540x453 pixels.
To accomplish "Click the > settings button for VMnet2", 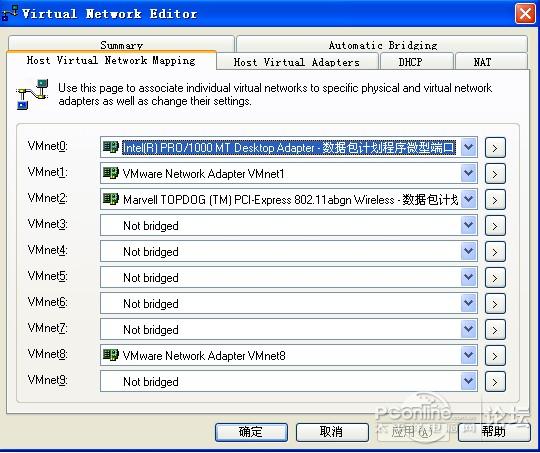I will (495, 199).
